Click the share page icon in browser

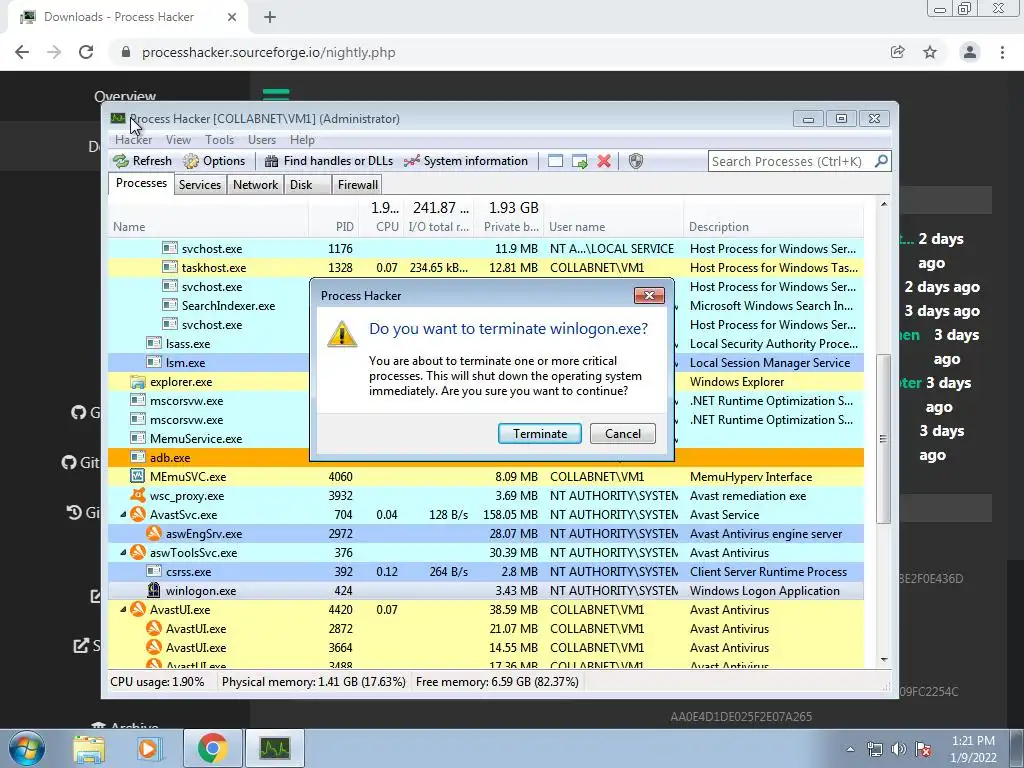[x=898, y=52]
